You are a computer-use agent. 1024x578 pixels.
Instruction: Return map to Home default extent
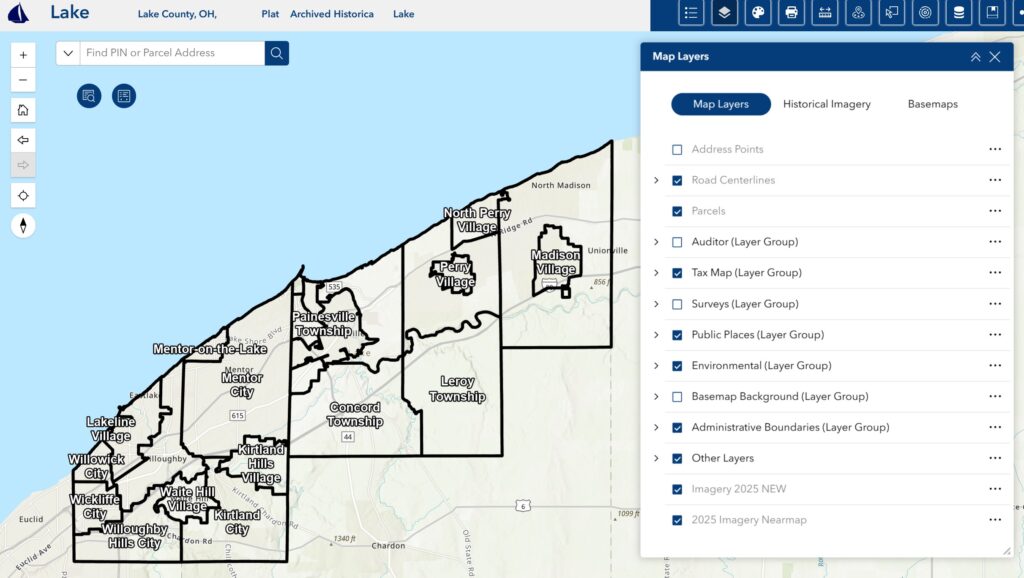(23, 110)
